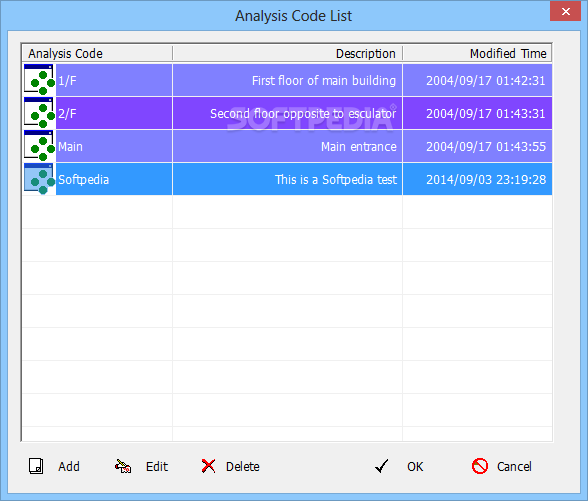Viewport: 588px width, 501px height.
Task: Sort by the Modified Time column header
Action: click(477, 53)
